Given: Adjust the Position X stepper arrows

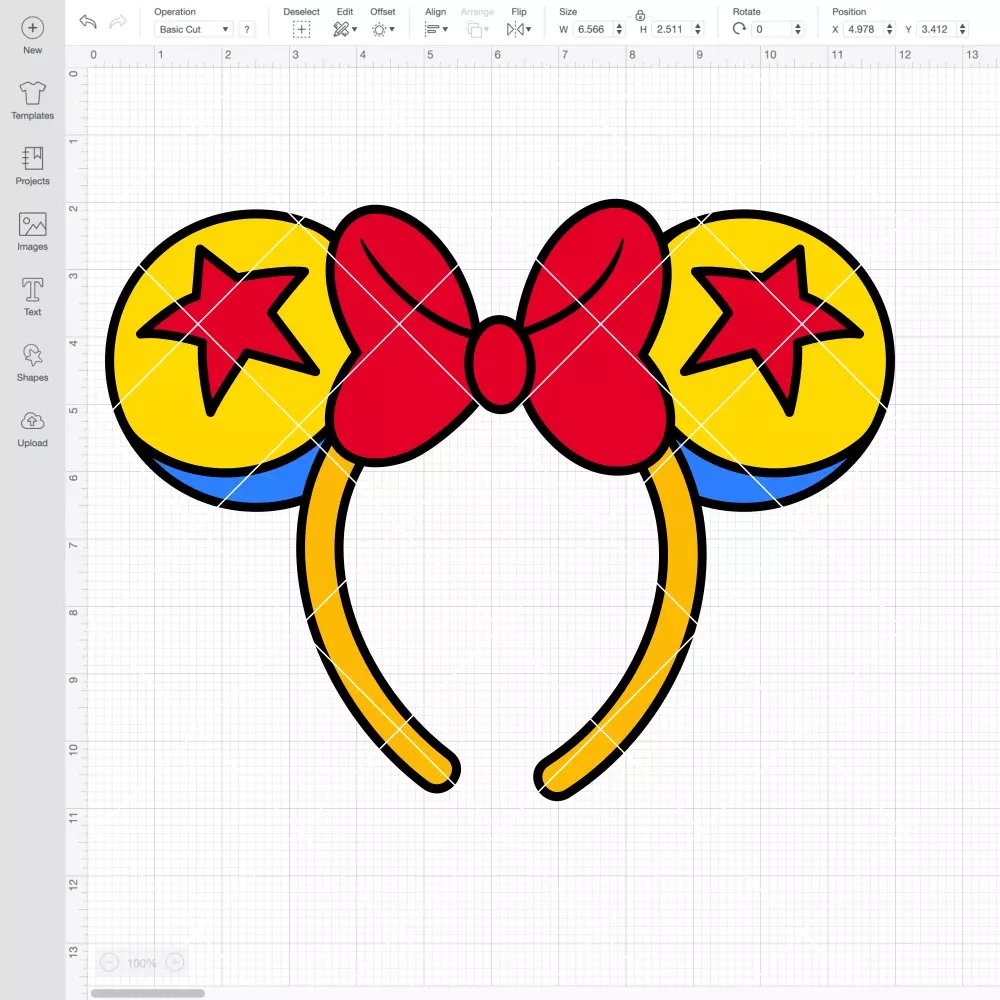Looking at the screenshot, I should click(890, 29).
